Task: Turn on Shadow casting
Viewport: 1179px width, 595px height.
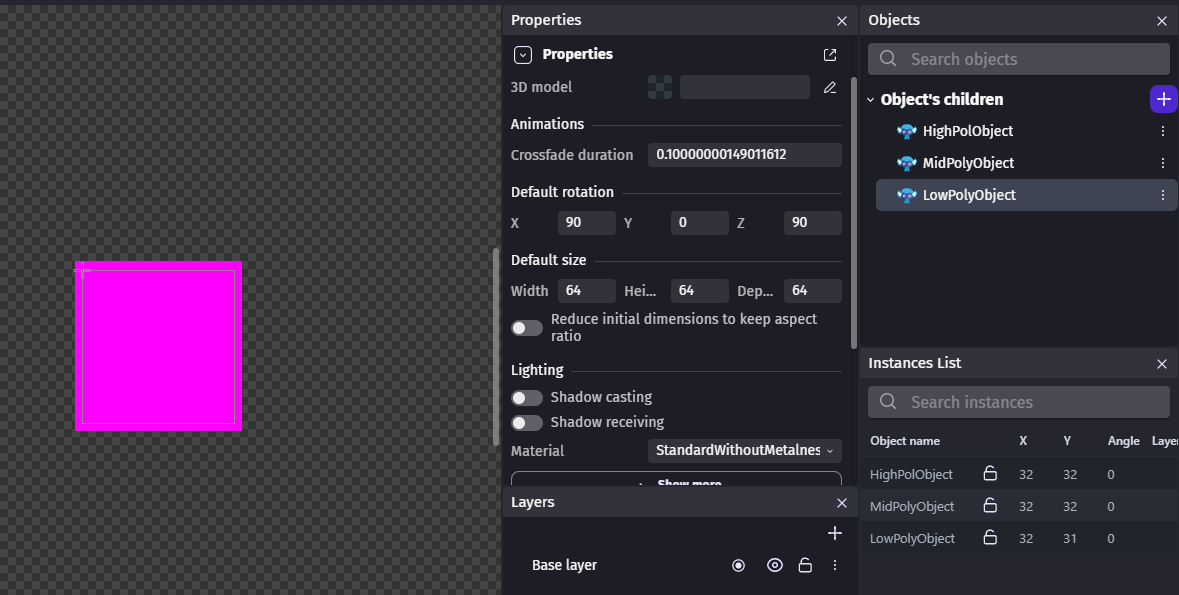Action: point(527,397)
